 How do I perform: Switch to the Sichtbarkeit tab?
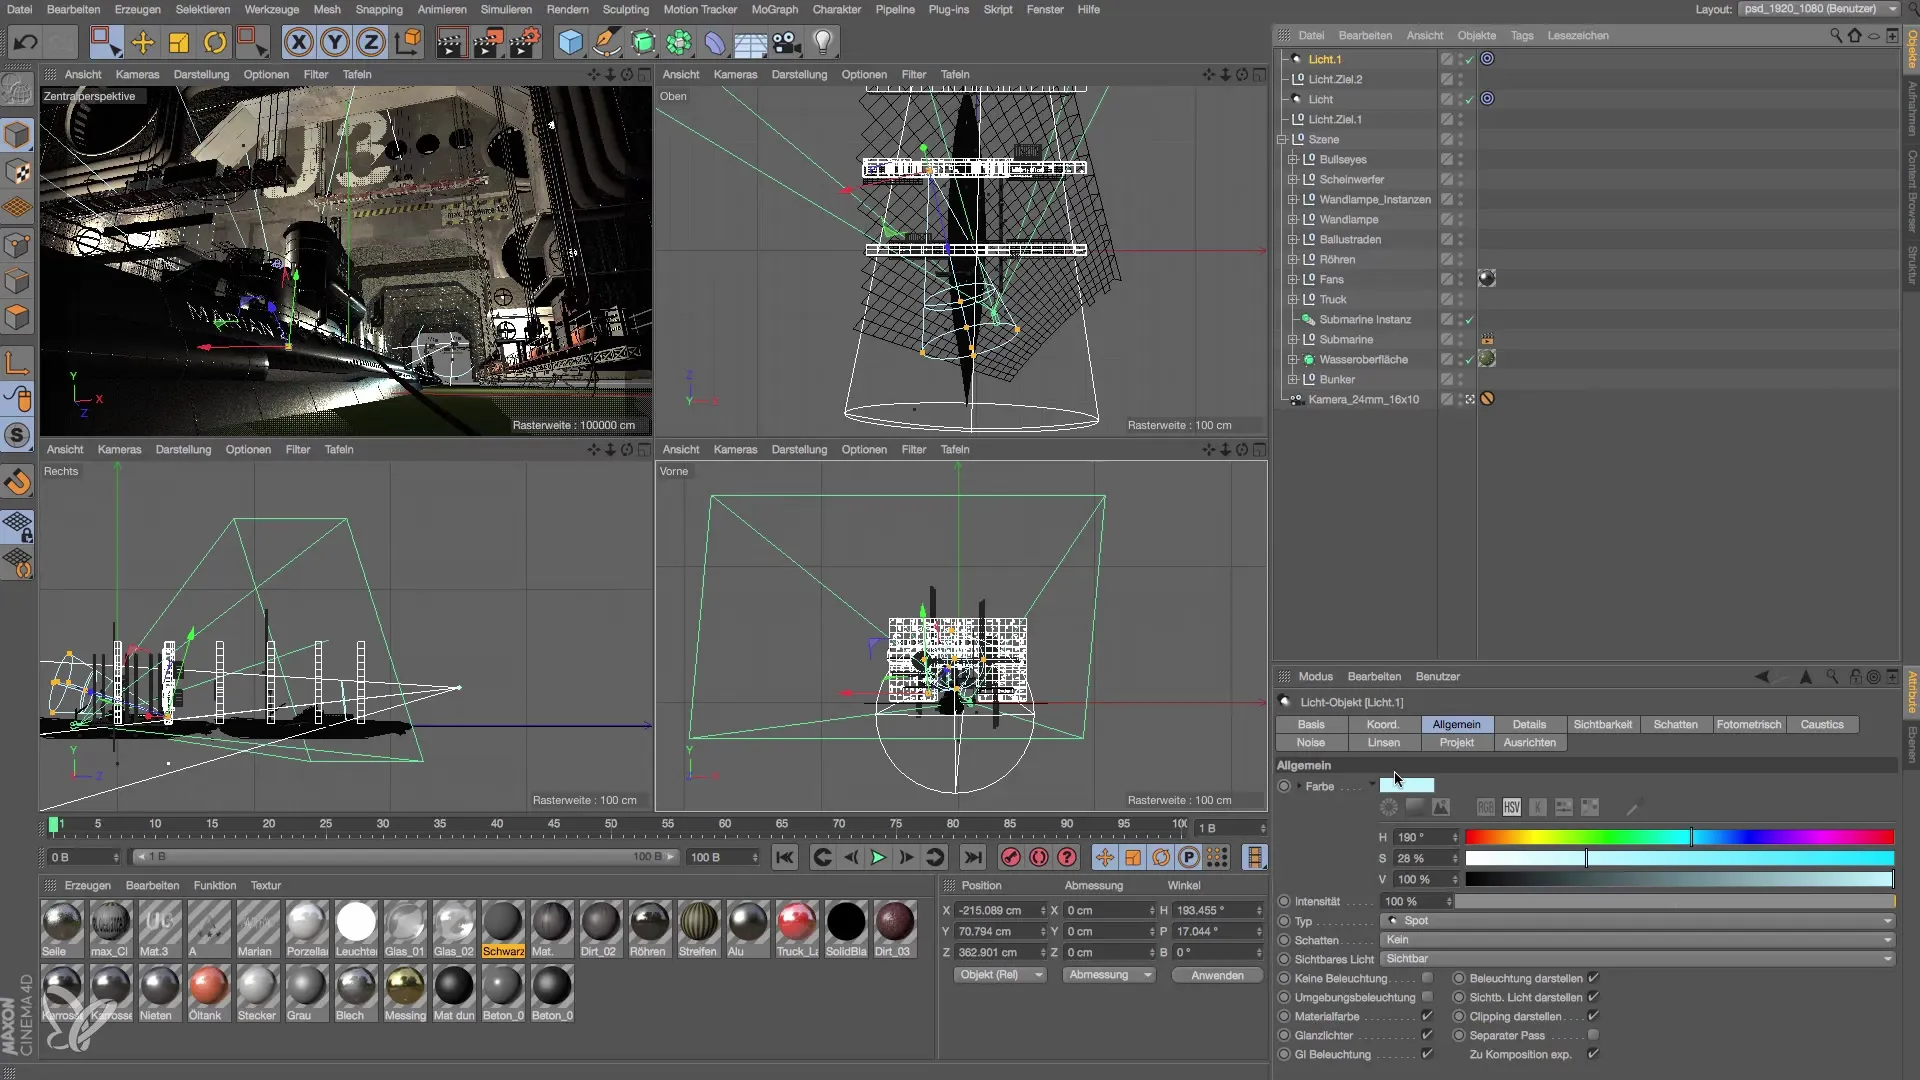click(x=1602, y=725)
